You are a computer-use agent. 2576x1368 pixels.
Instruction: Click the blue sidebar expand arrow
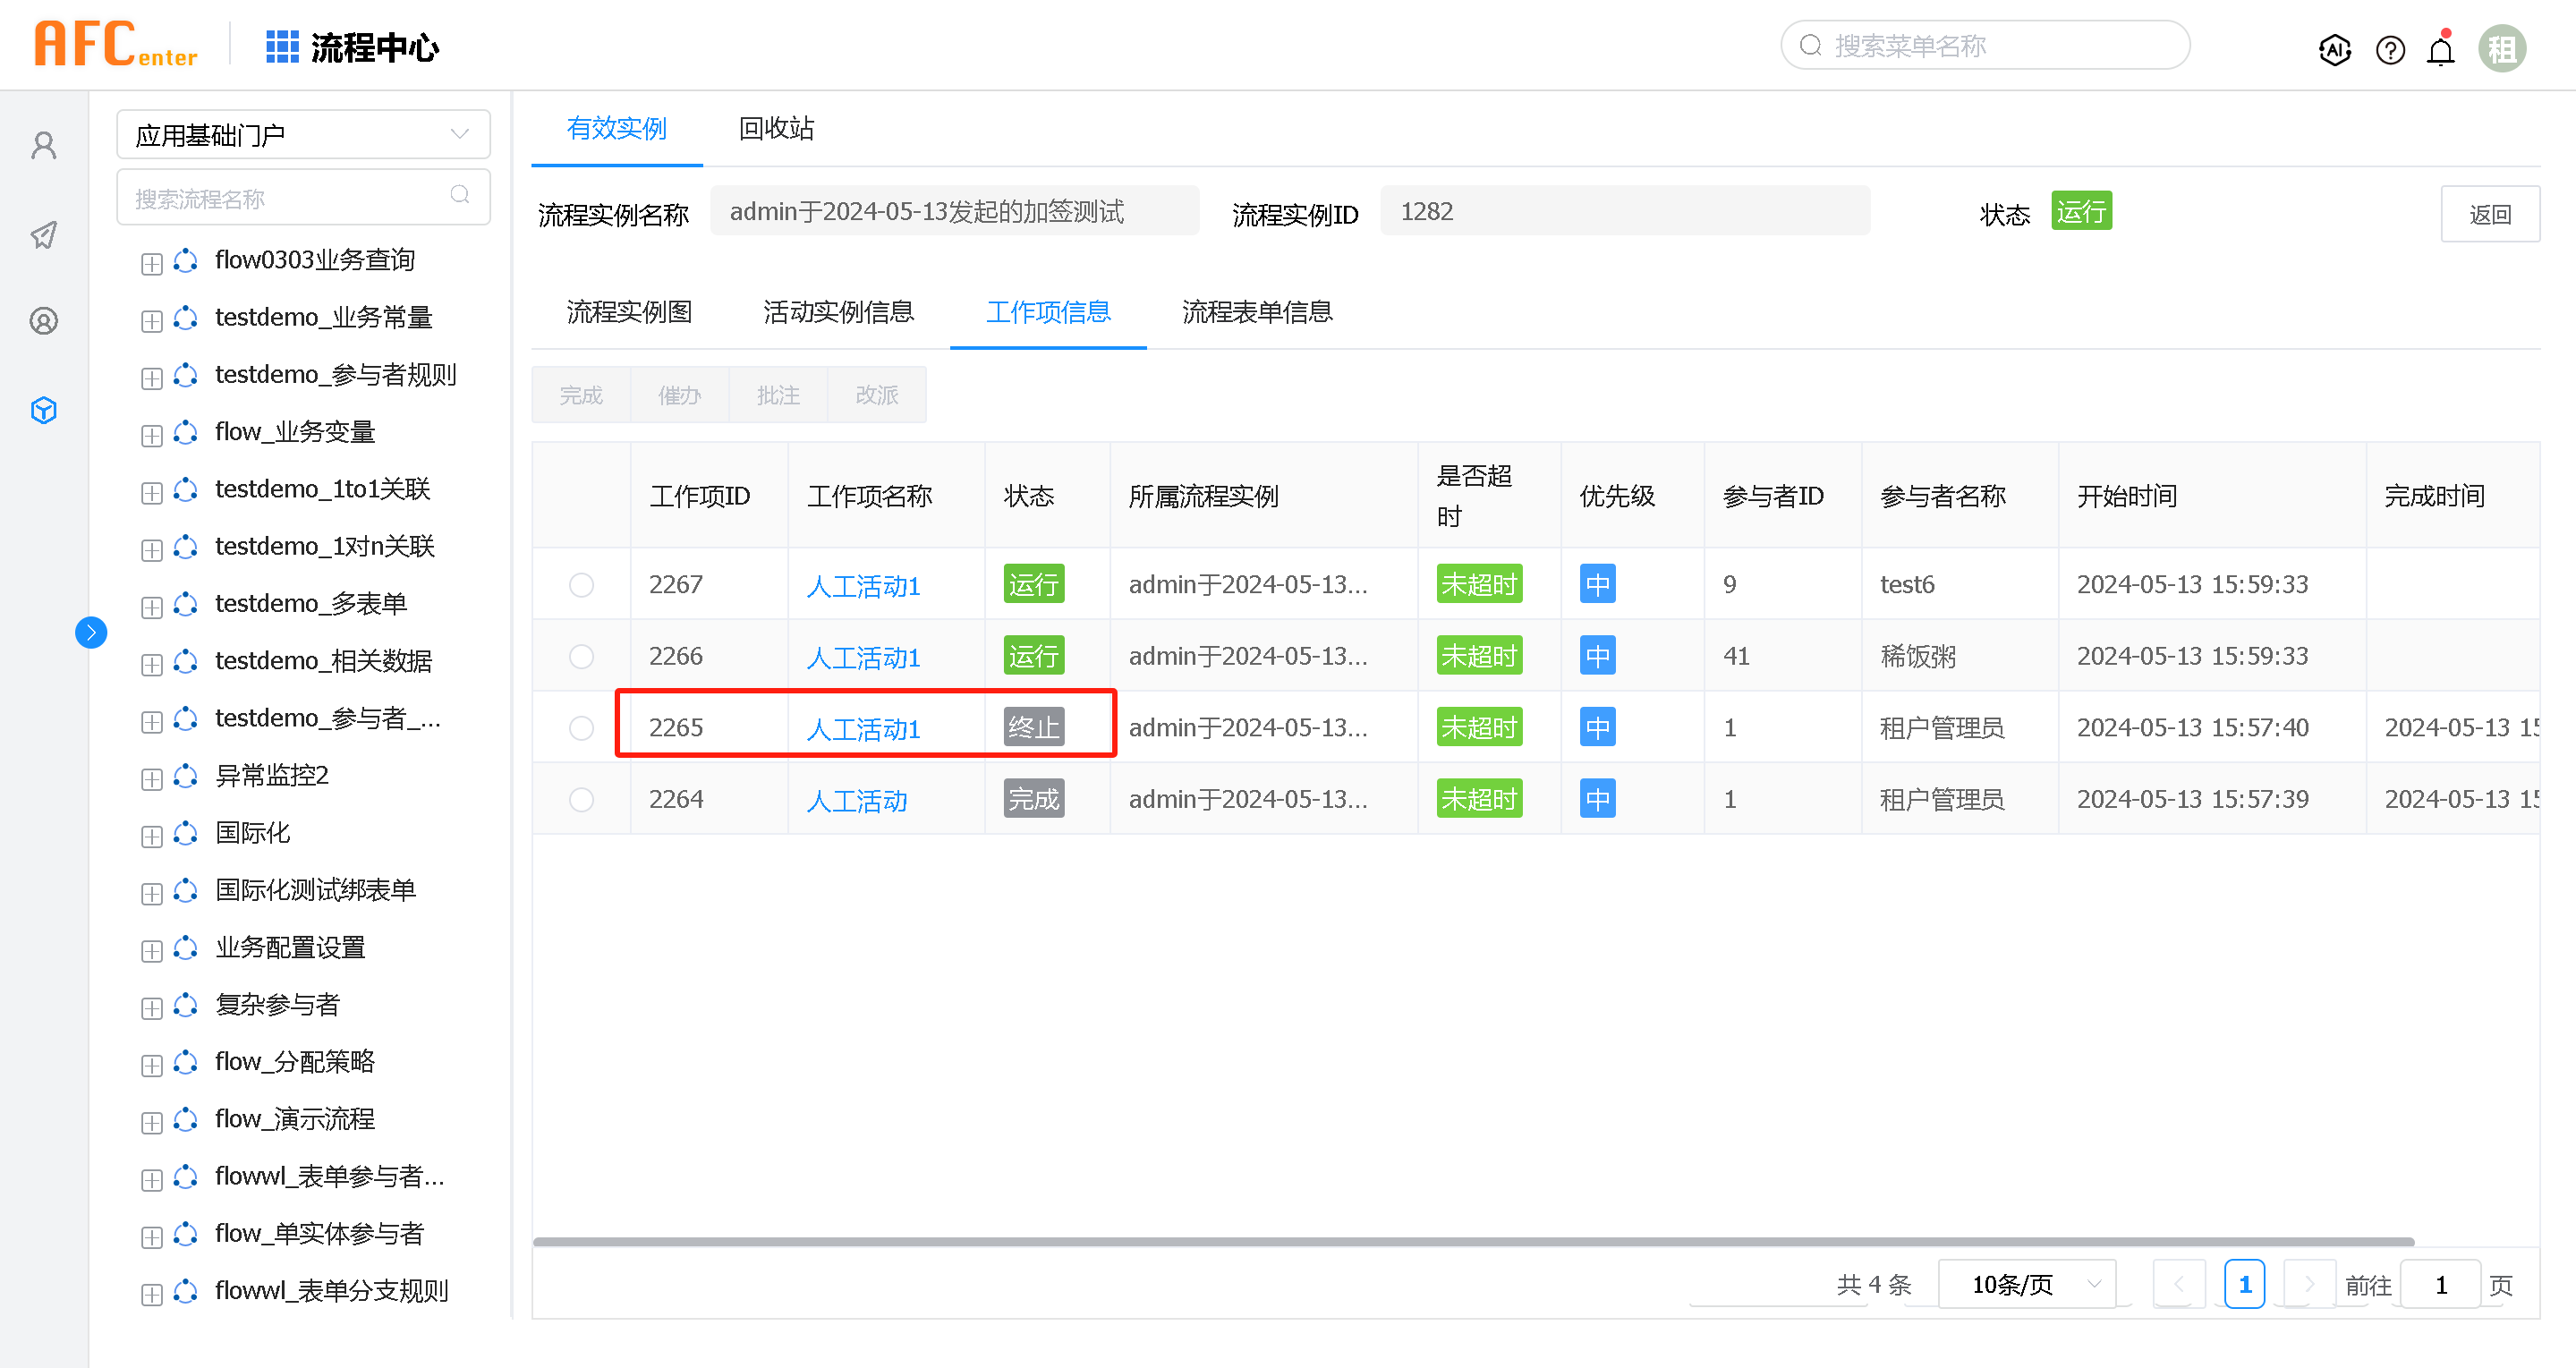(91, 632)
